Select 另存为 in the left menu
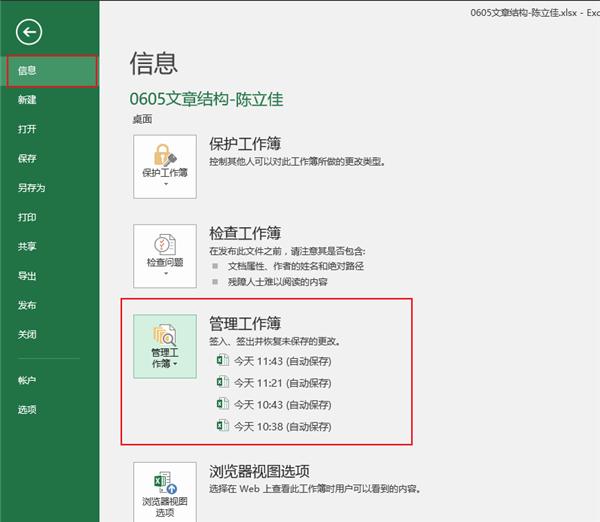Image resolution: width=600 pixels, height=522 pixels. 31,188
